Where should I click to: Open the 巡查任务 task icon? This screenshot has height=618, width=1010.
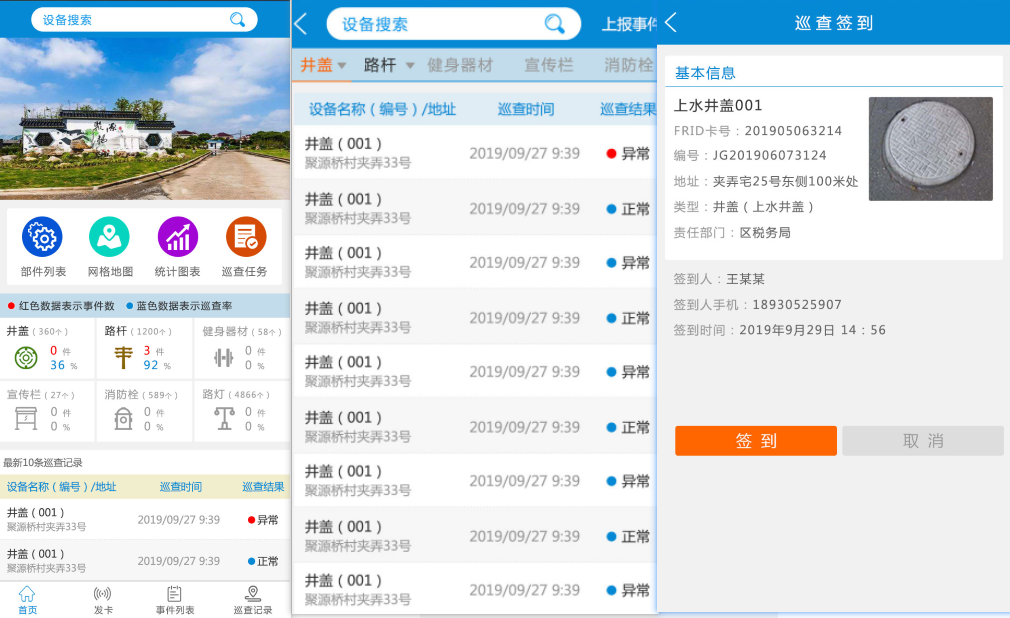tap(246, 237)
